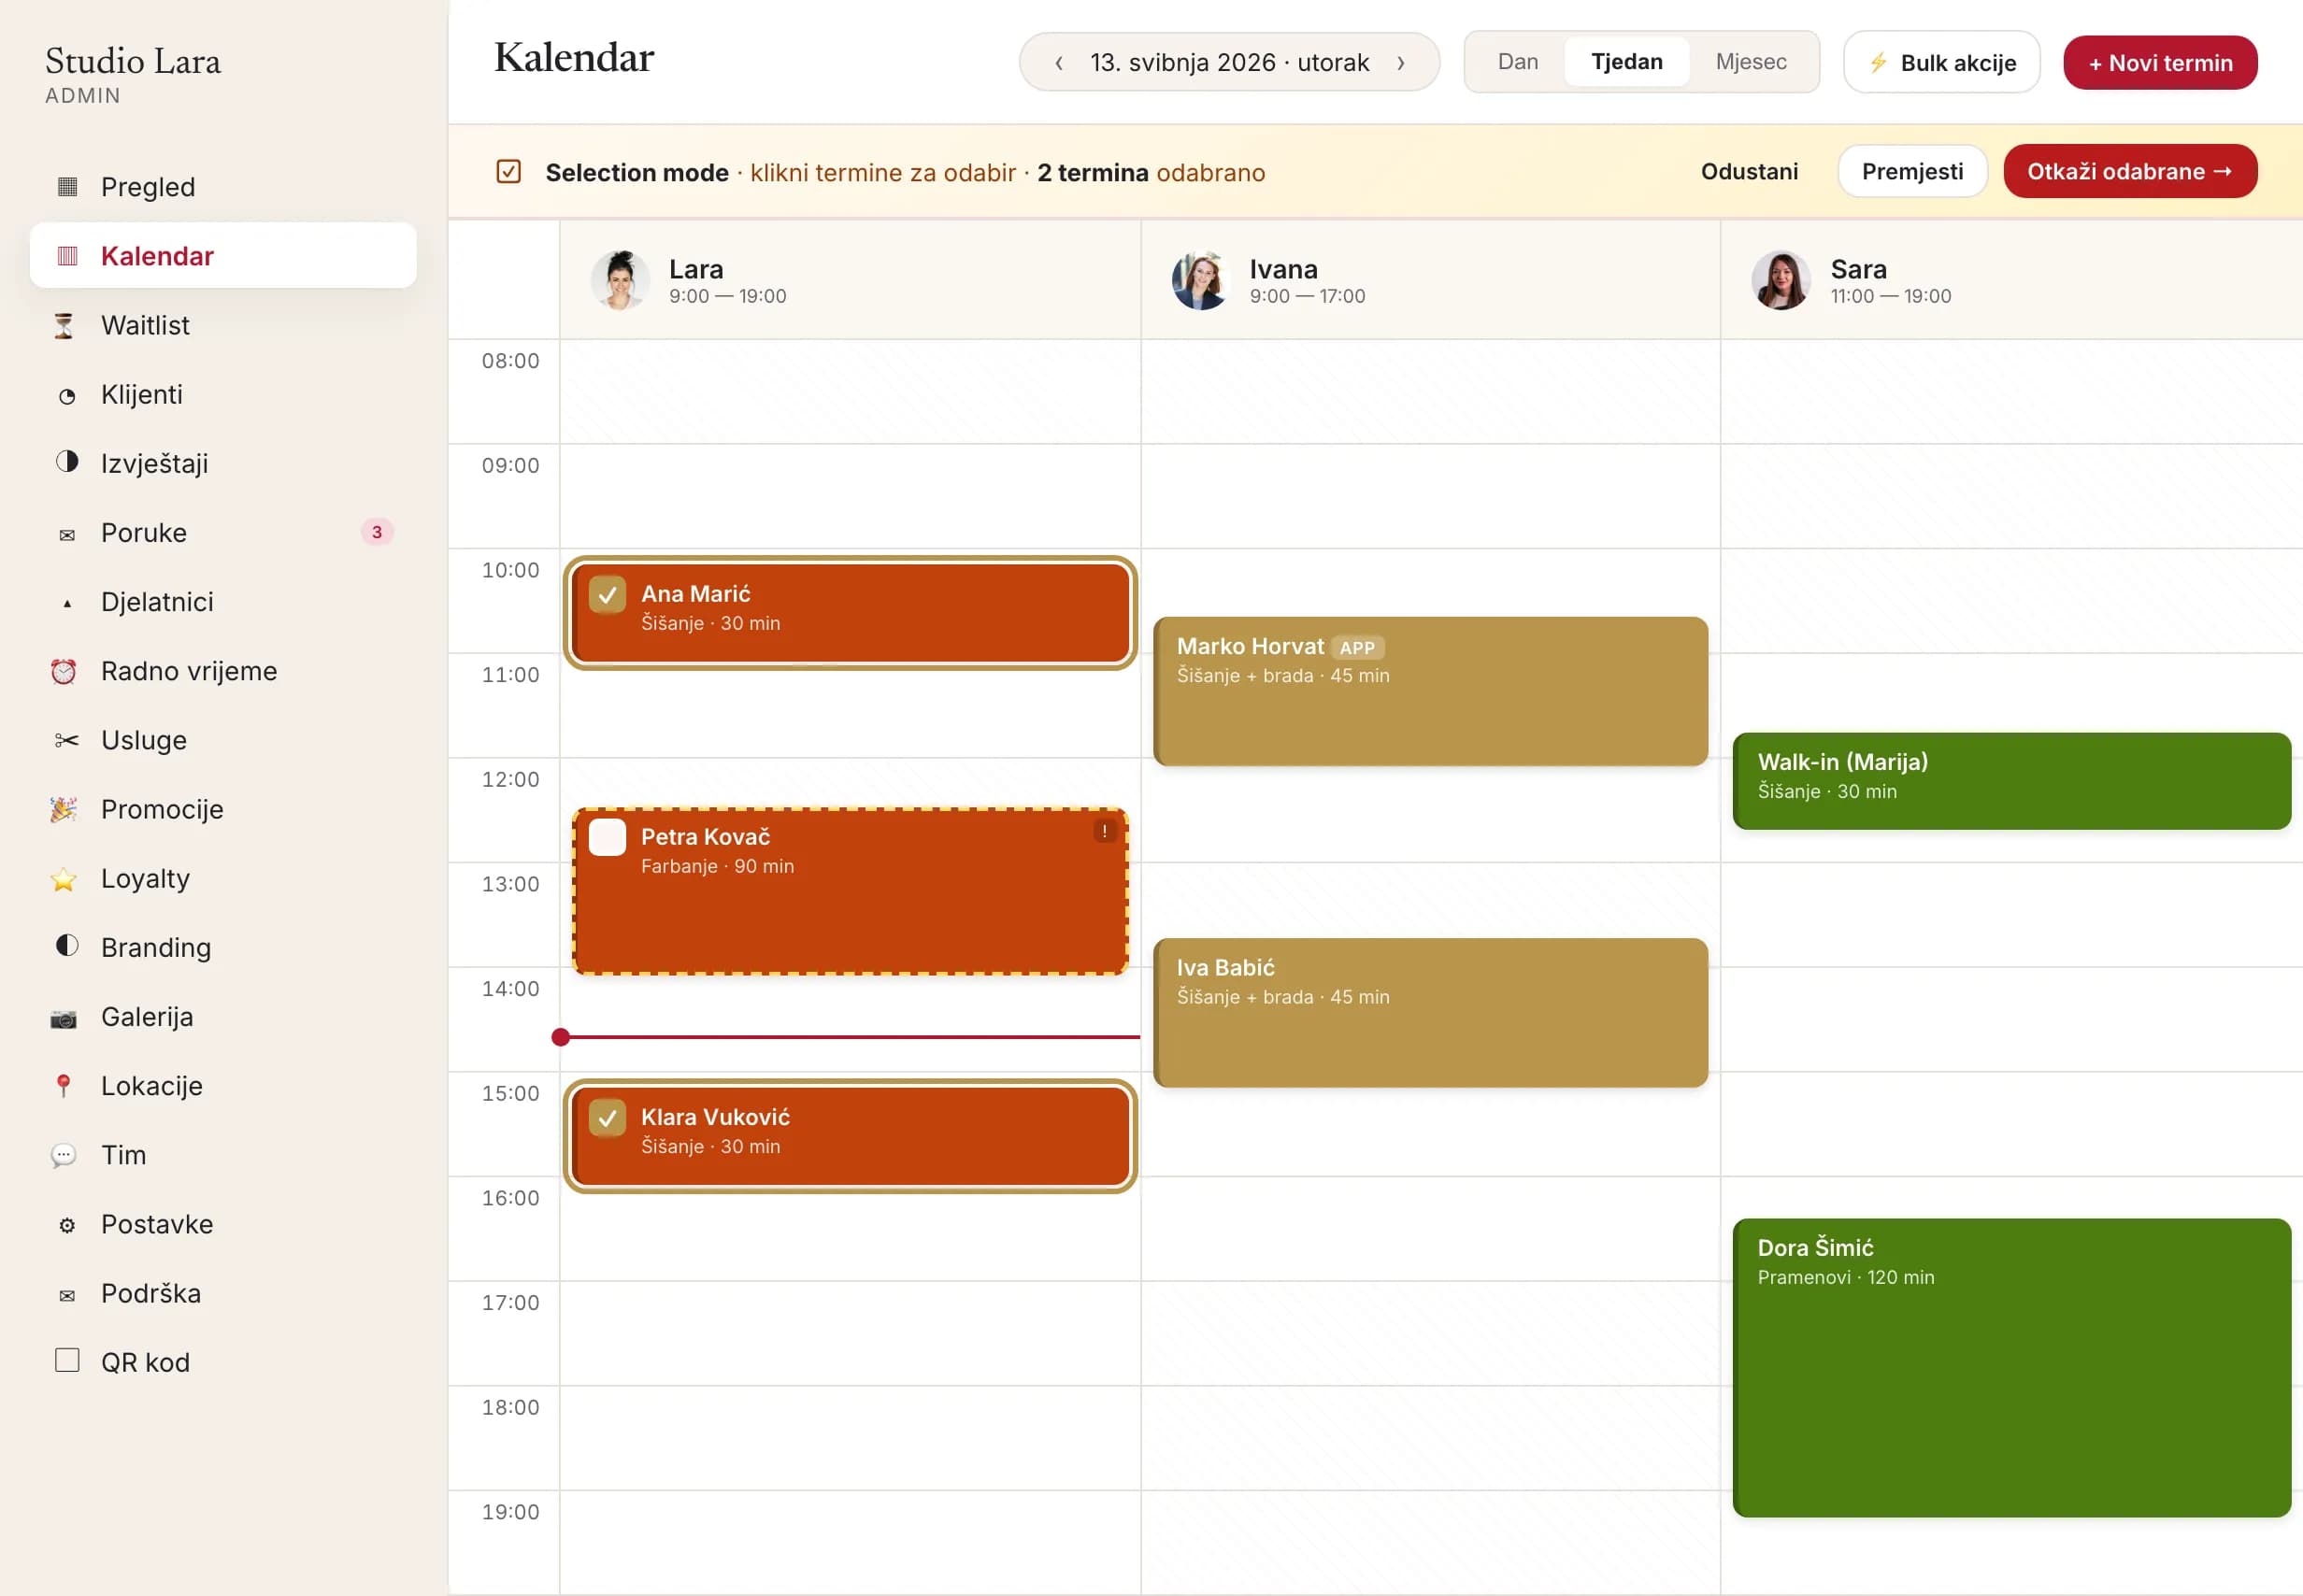
Task: Click the Tim chat bubble icon
Action: click(x=63, y=1156)
